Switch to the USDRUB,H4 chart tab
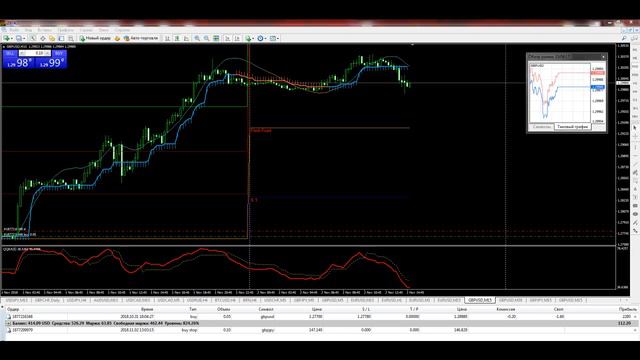Screen dimensions: 640x360 (x=198, y=300)
